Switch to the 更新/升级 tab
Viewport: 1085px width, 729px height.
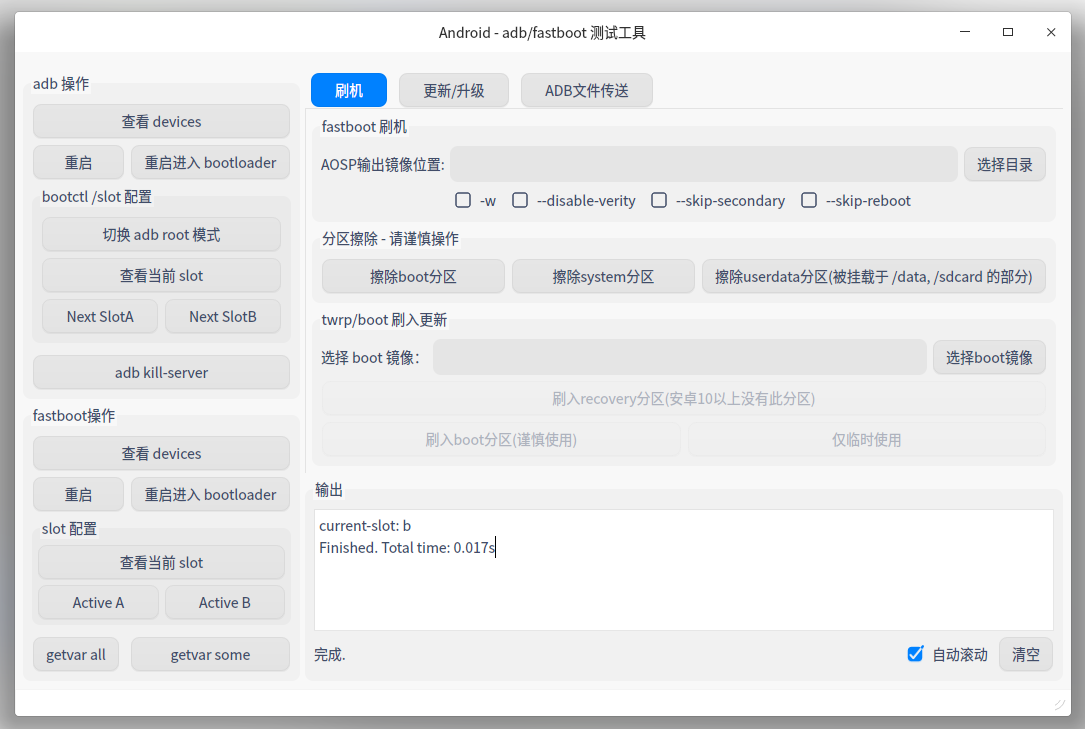(x=454, y=91)
